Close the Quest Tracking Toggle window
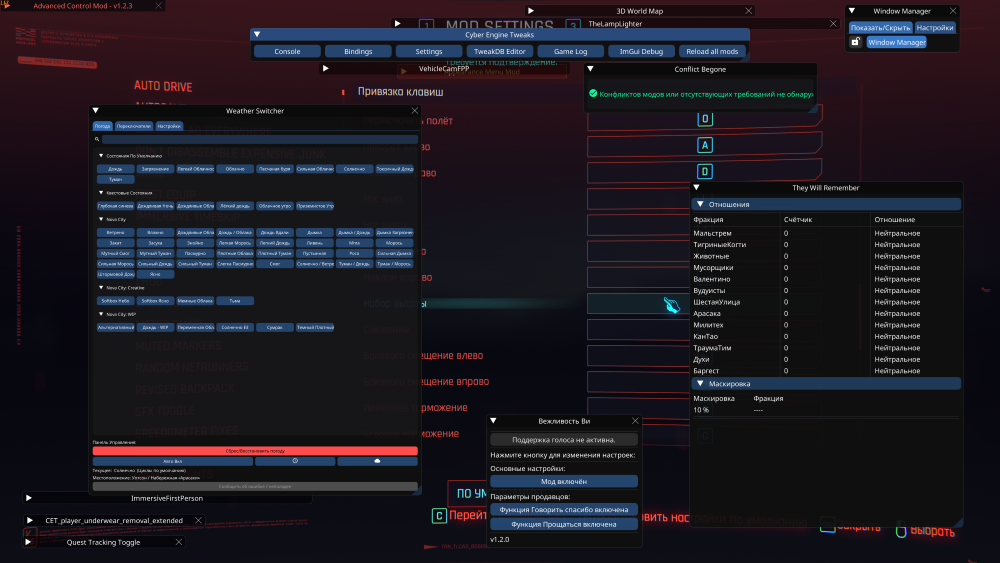 [x=179, y=542]
